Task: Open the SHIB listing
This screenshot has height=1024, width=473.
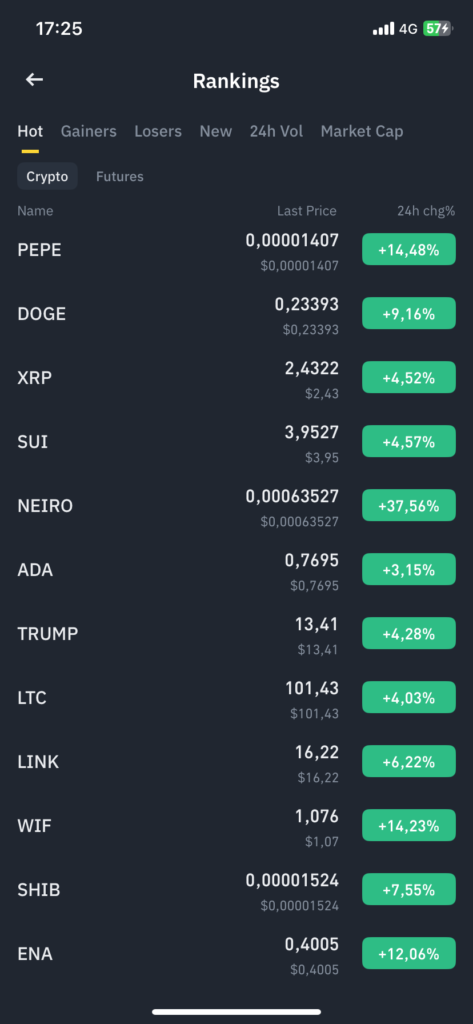Action: click(x=236, y=889)
